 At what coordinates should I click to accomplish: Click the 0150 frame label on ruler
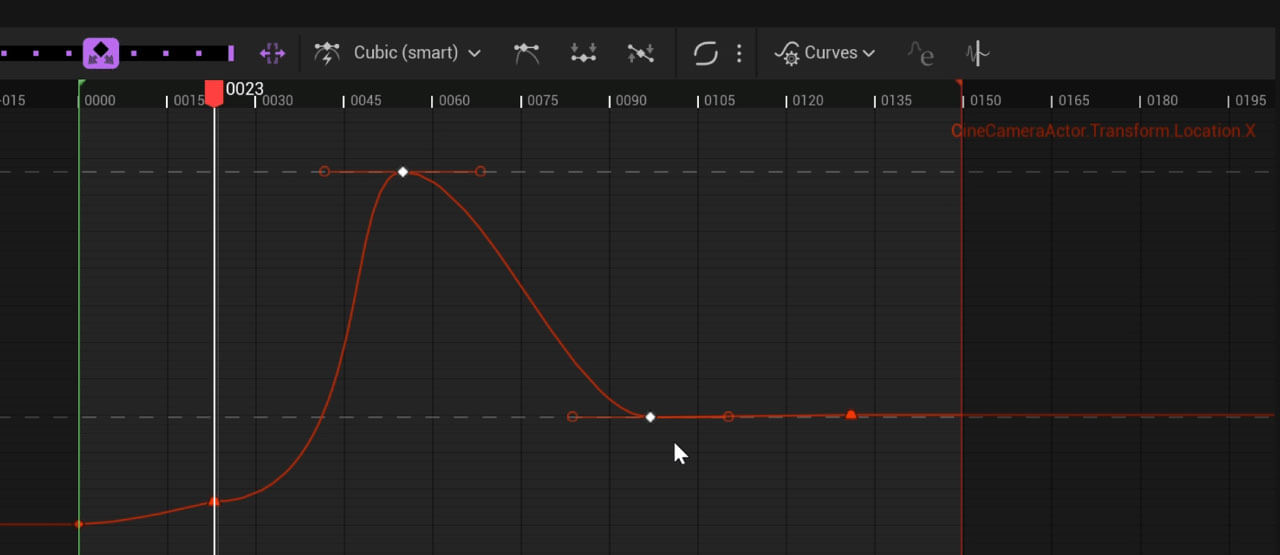coord(985,101)
